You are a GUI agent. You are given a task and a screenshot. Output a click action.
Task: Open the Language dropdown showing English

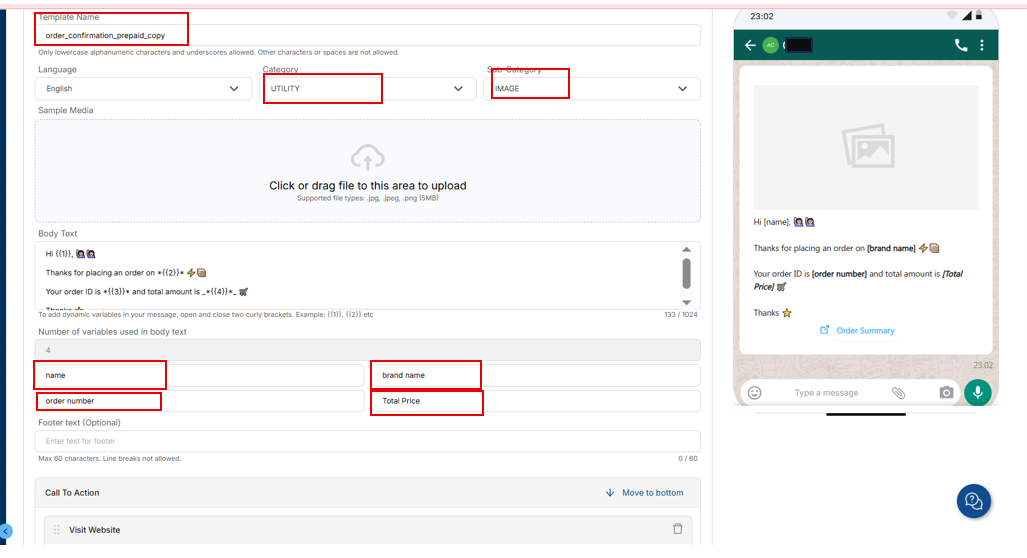[x=143, y=88]
